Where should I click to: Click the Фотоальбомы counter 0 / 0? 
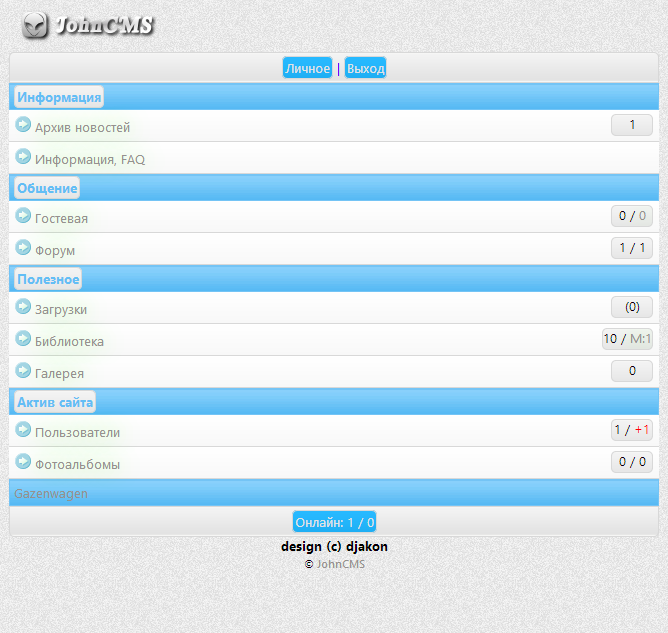tap(632, 462)
